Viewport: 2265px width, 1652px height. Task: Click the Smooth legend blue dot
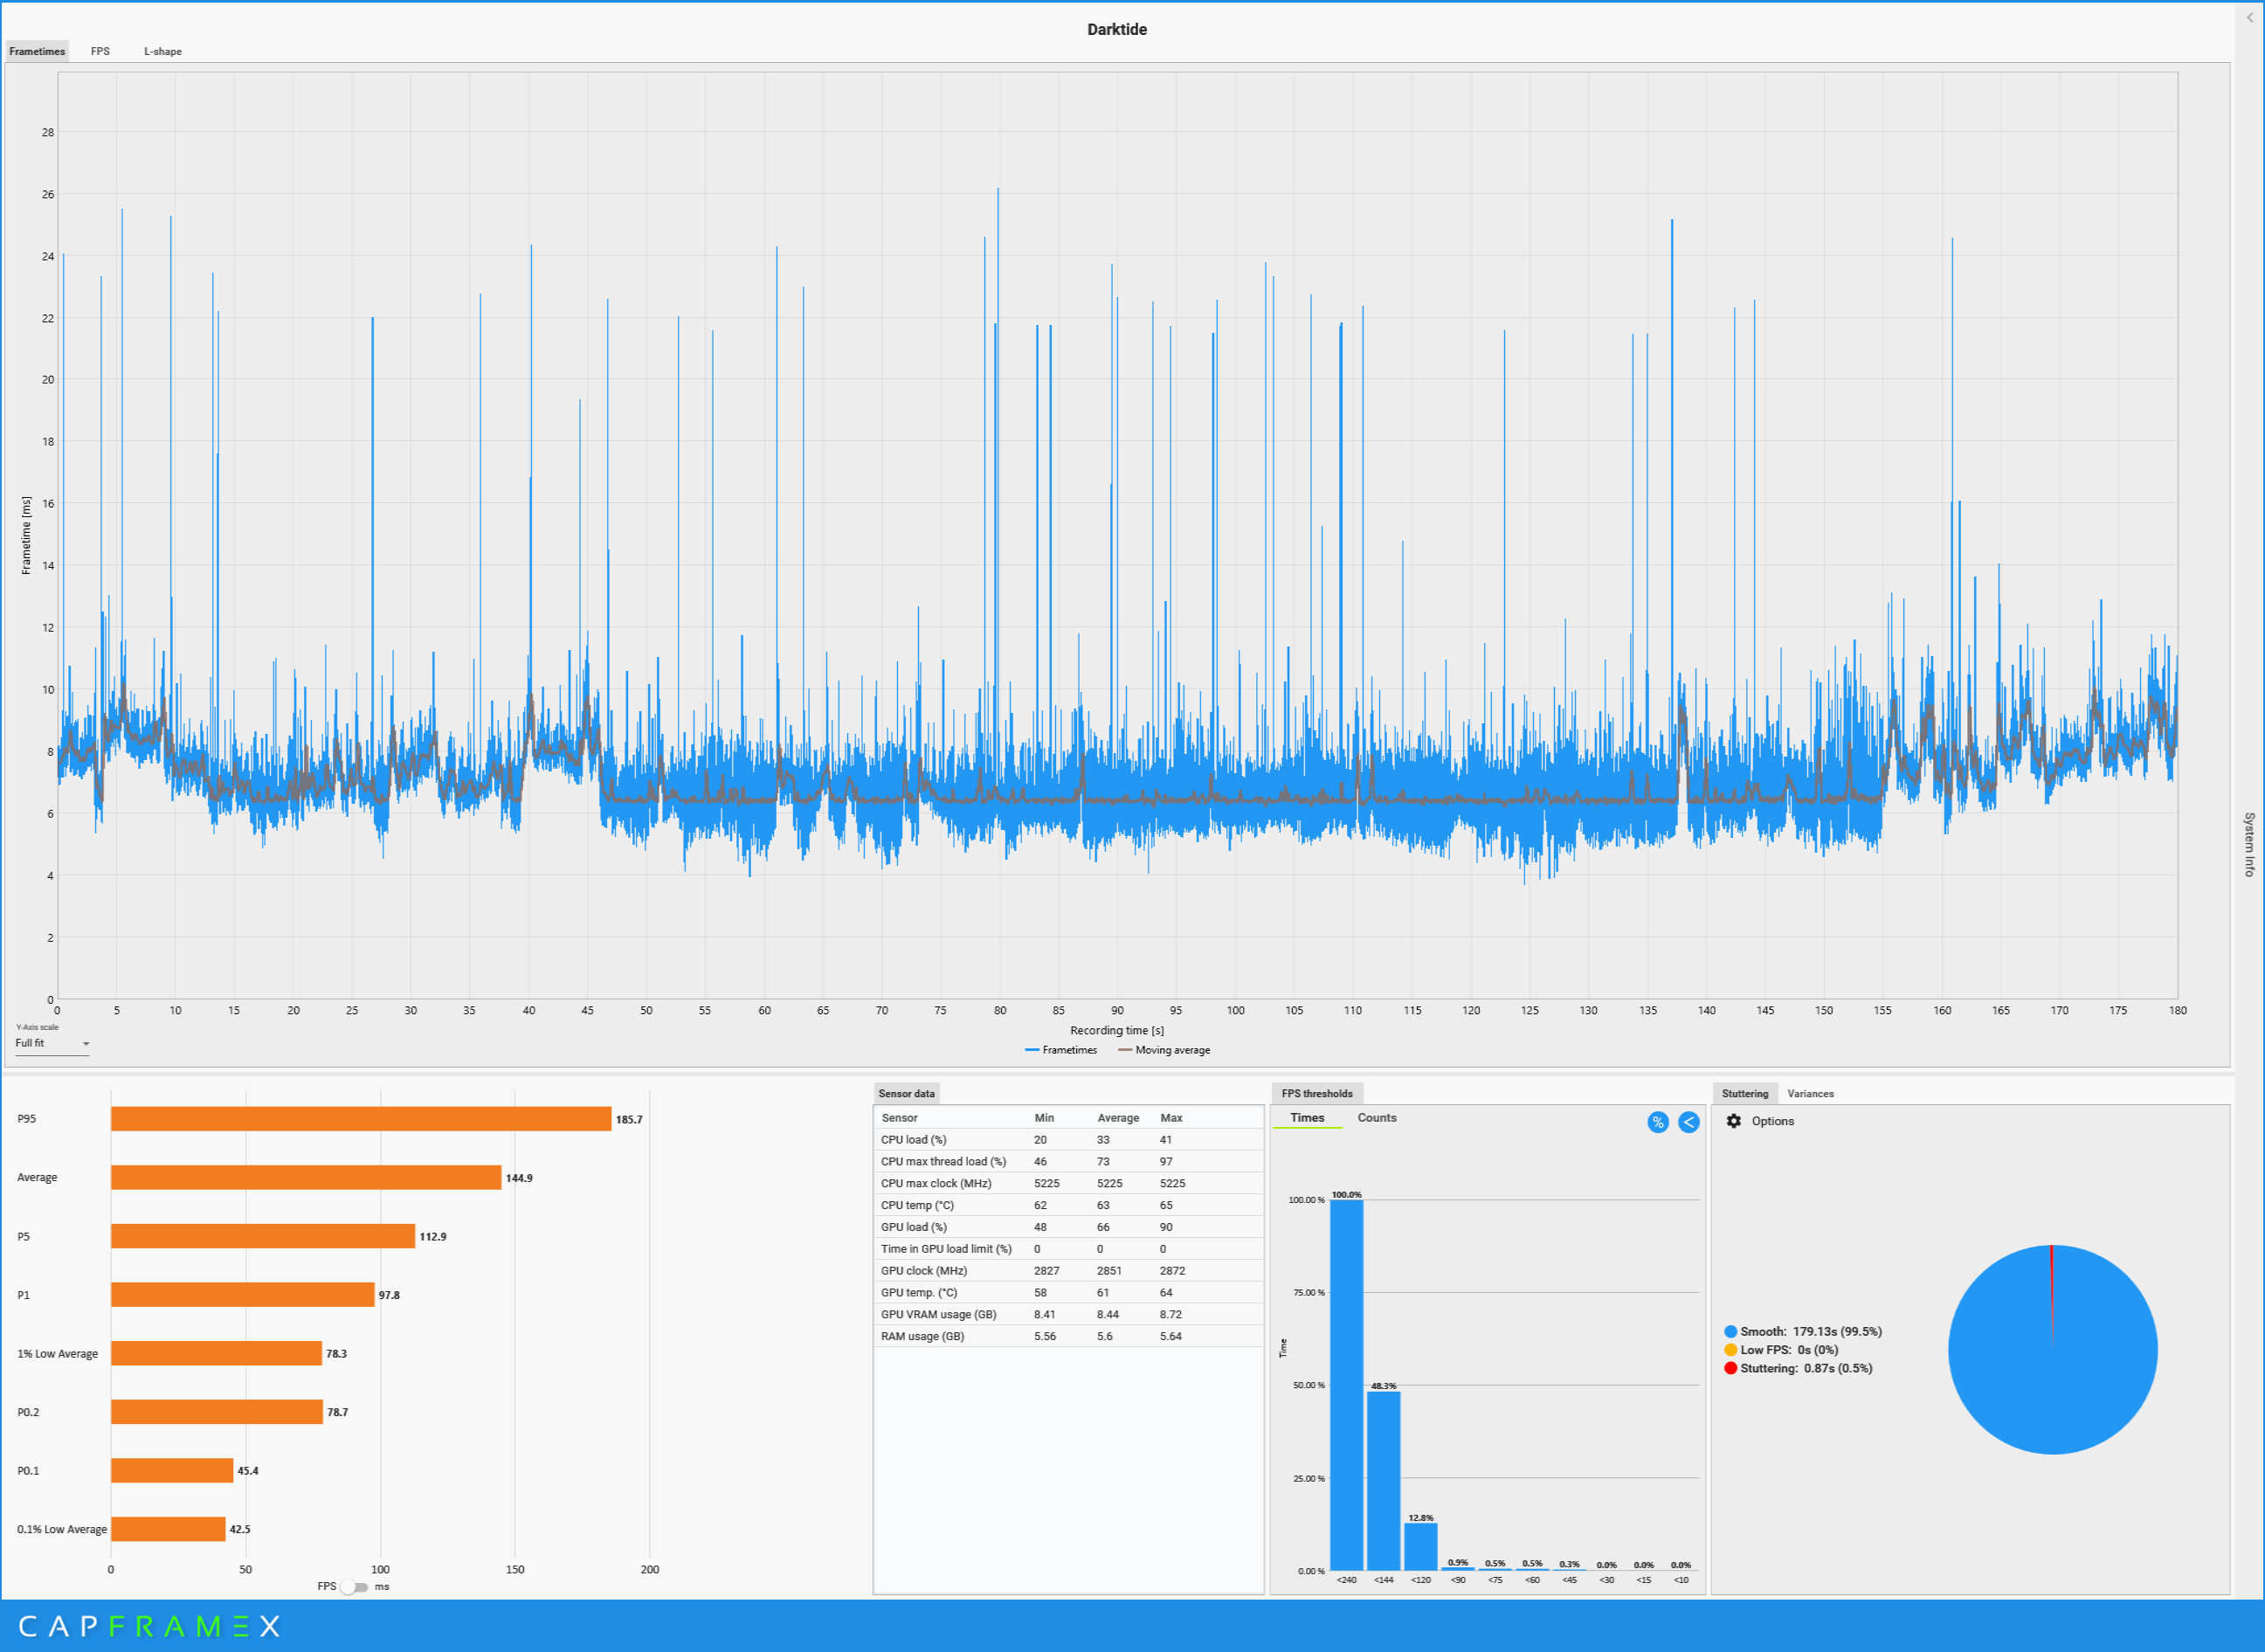[x=1731, y=1332]
